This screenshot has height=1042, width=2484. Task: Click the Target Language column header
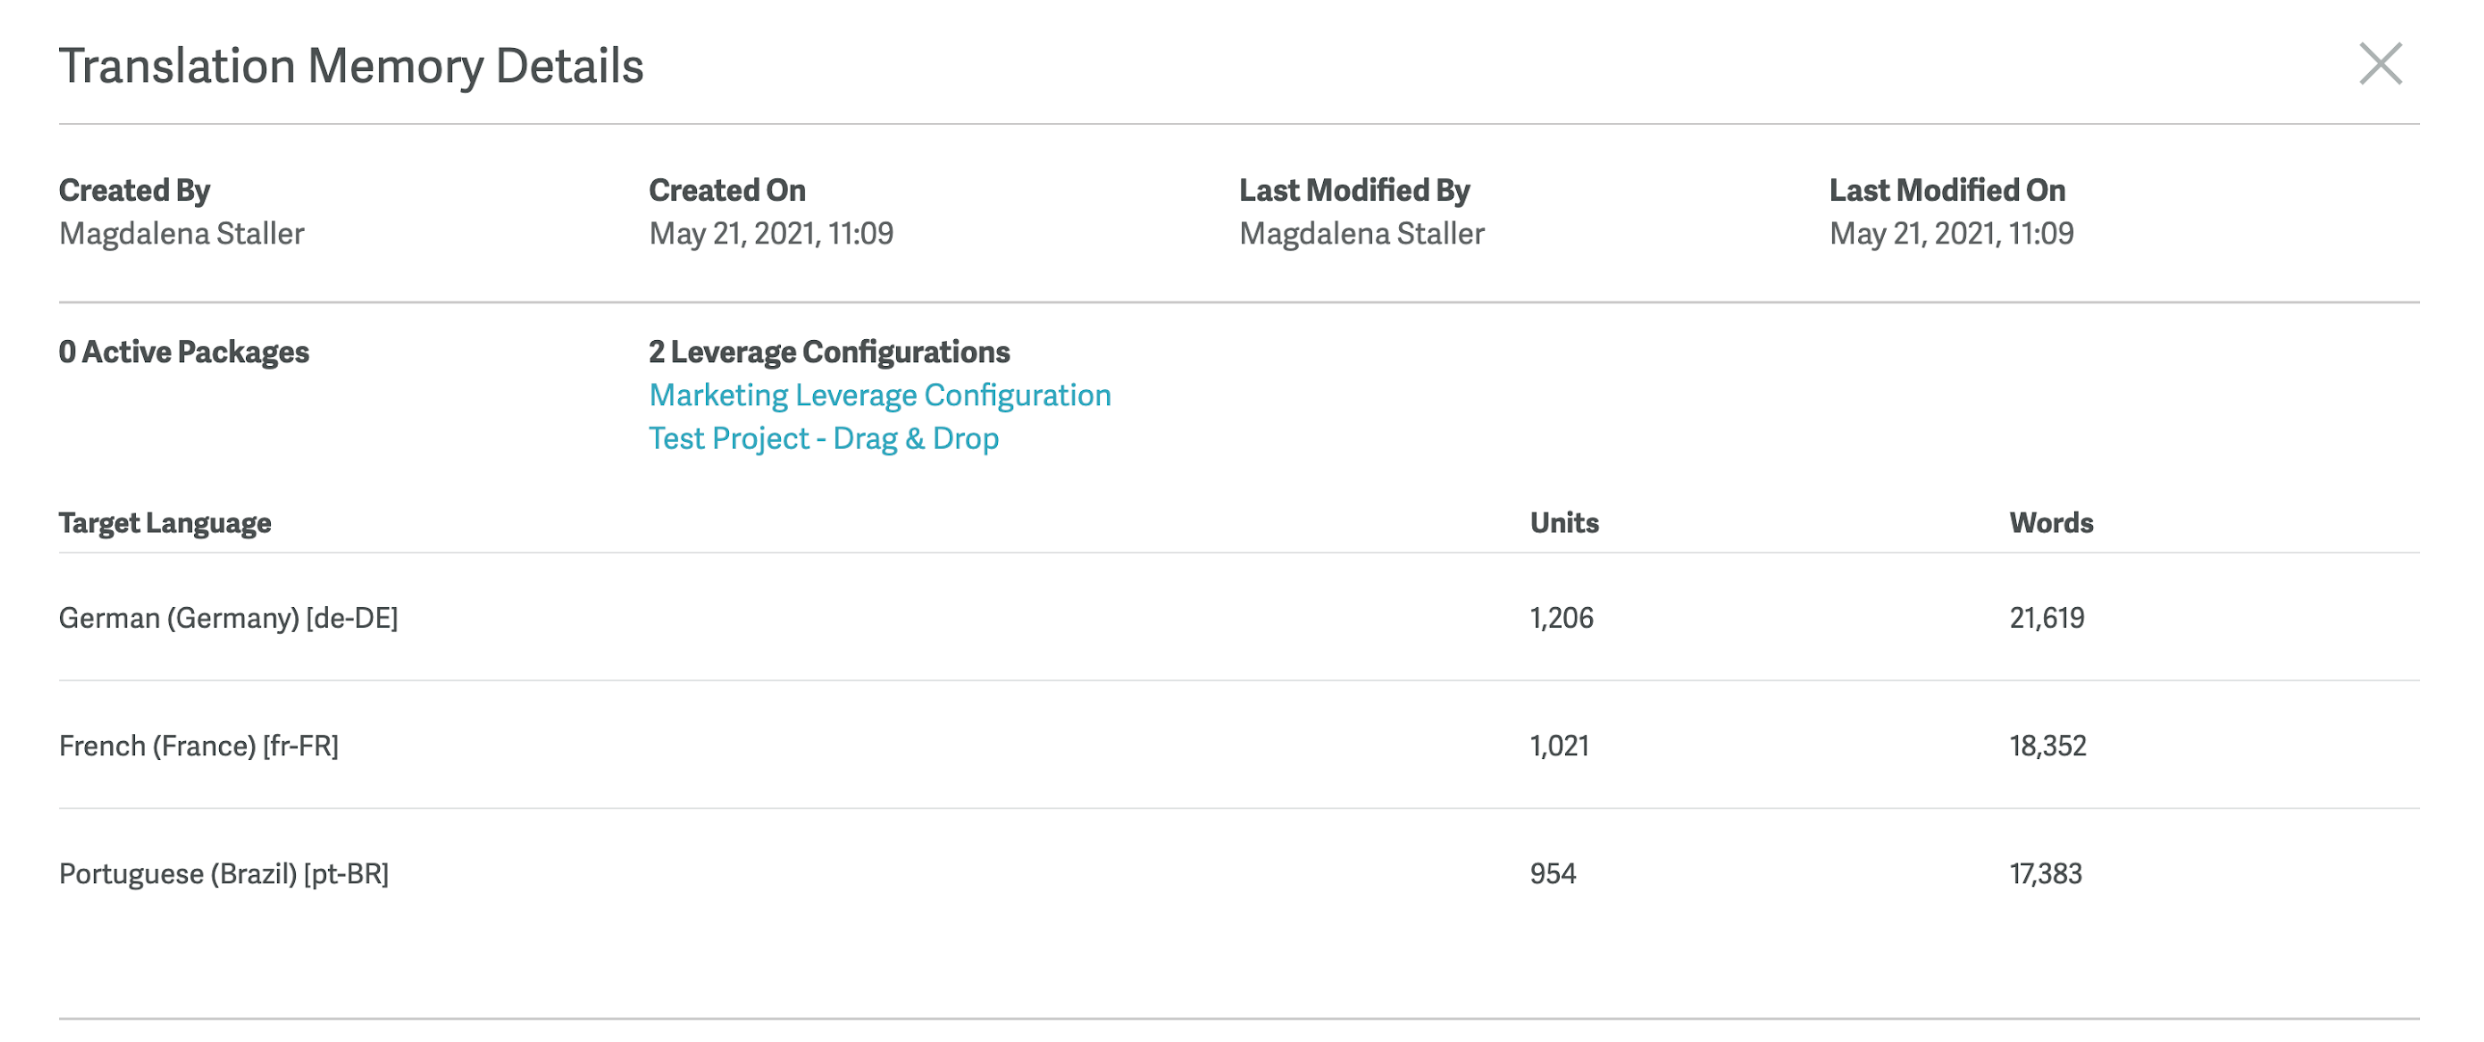(x=165, y=523)
